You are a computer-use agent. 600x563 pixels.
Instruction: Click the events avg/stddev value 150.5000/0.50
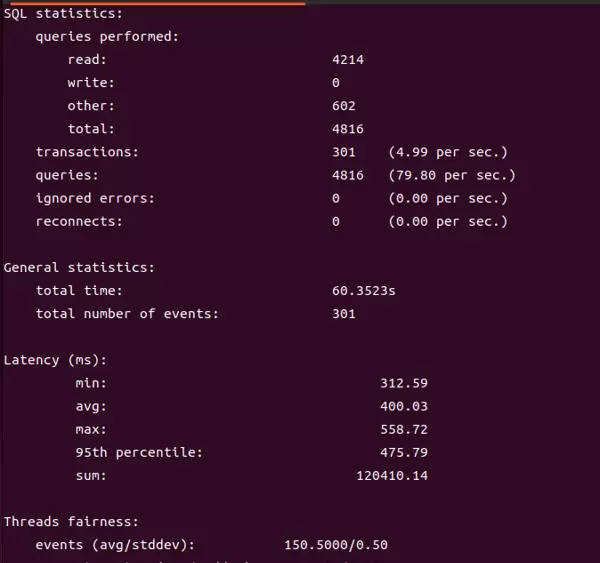point(336,545)
